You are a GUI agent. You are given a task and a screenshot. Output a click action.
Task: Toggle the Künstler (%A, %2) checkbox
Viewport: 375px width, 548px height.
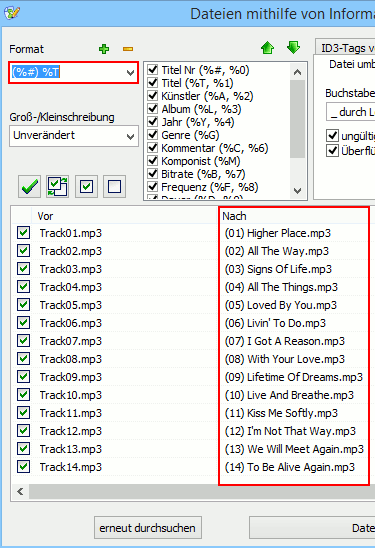(x=152, y=95)
